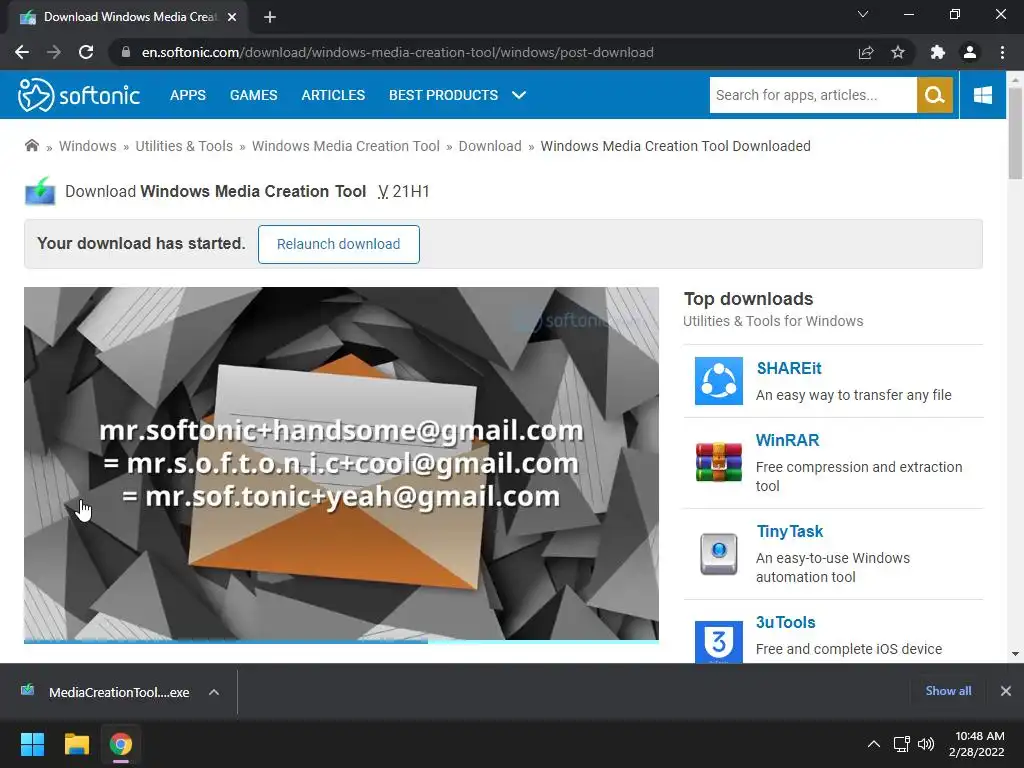Open the SHAREit app icon
The width and height of the screenshot is (1024, 768).
718,381
